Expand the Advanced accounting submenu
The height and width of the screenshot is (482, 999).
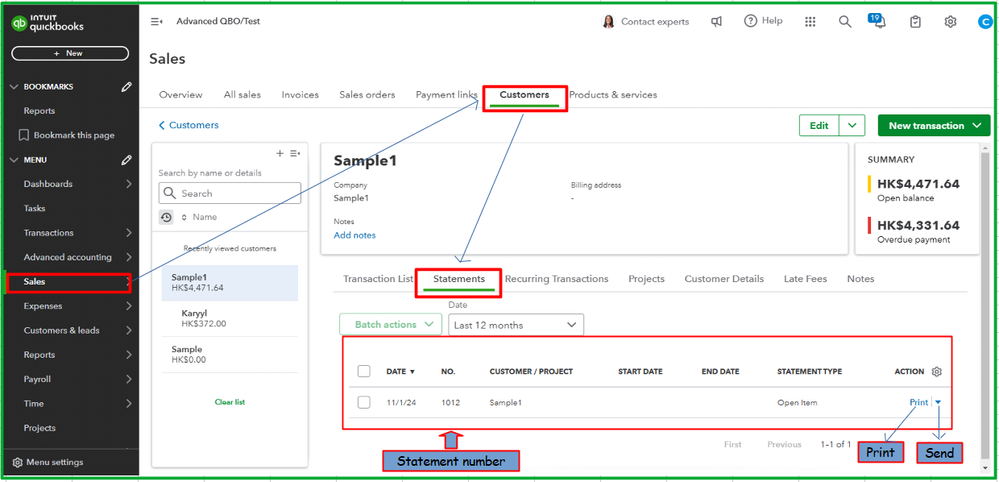(x=129, y=257)
